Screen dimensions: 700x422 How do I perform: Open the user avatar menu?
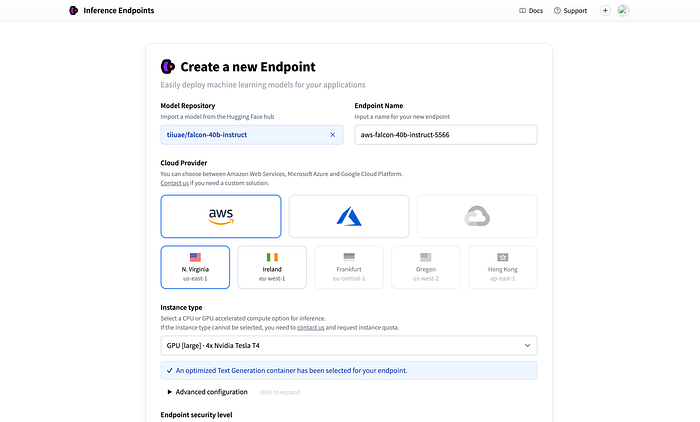pos(623,11)
